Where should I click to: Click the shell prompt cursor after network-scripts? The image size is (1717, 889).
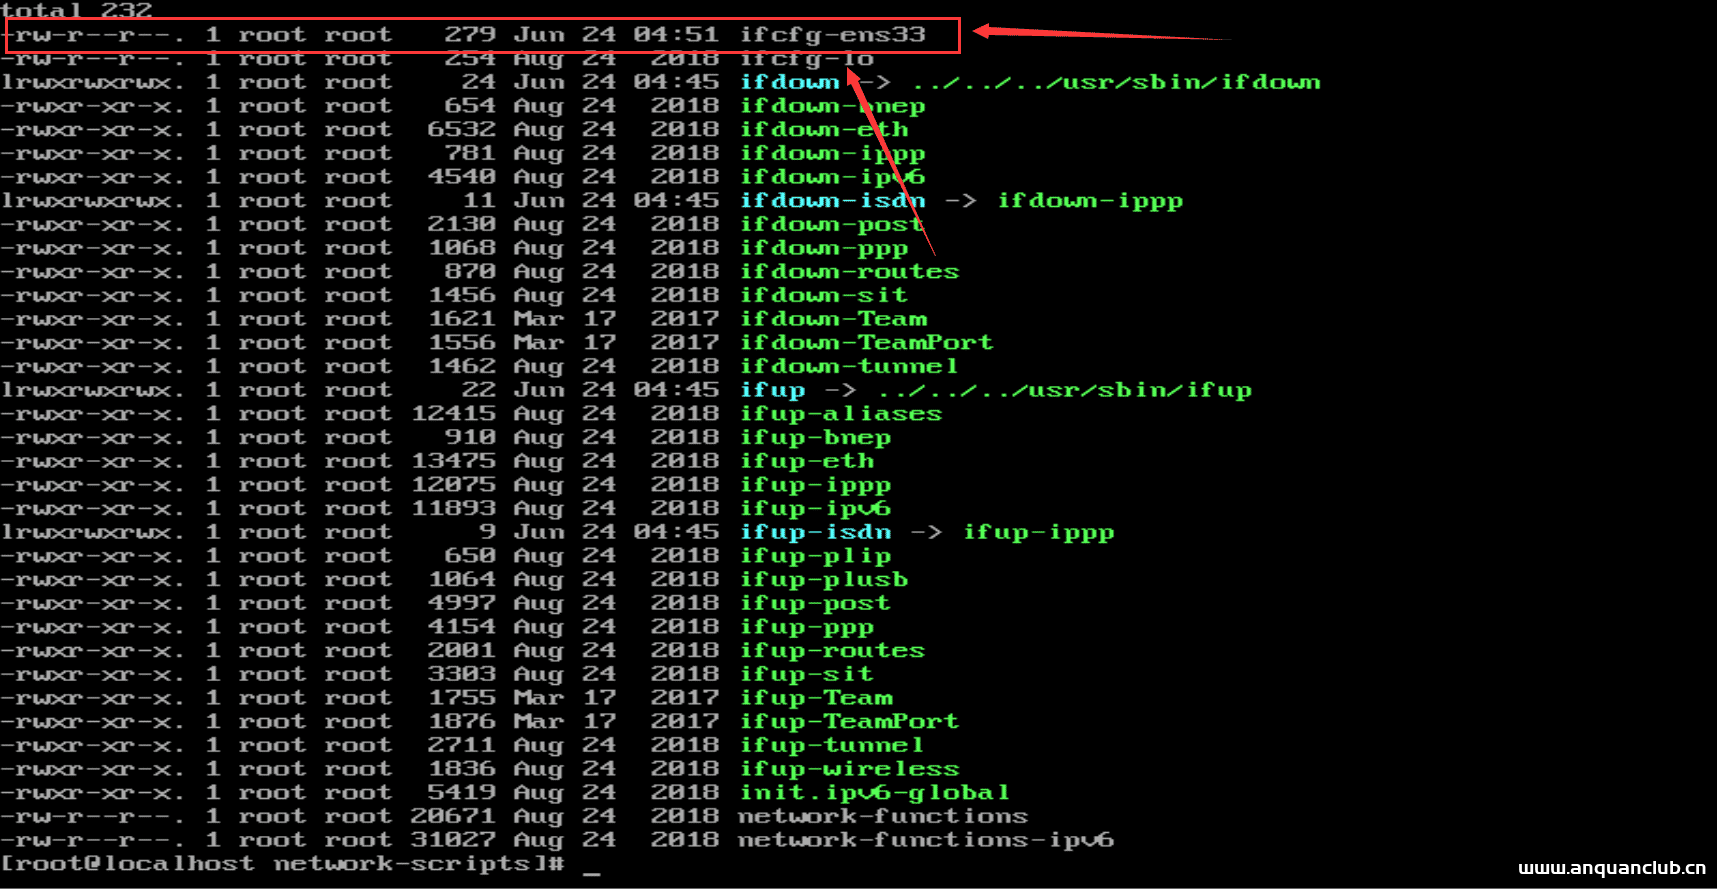592,866
